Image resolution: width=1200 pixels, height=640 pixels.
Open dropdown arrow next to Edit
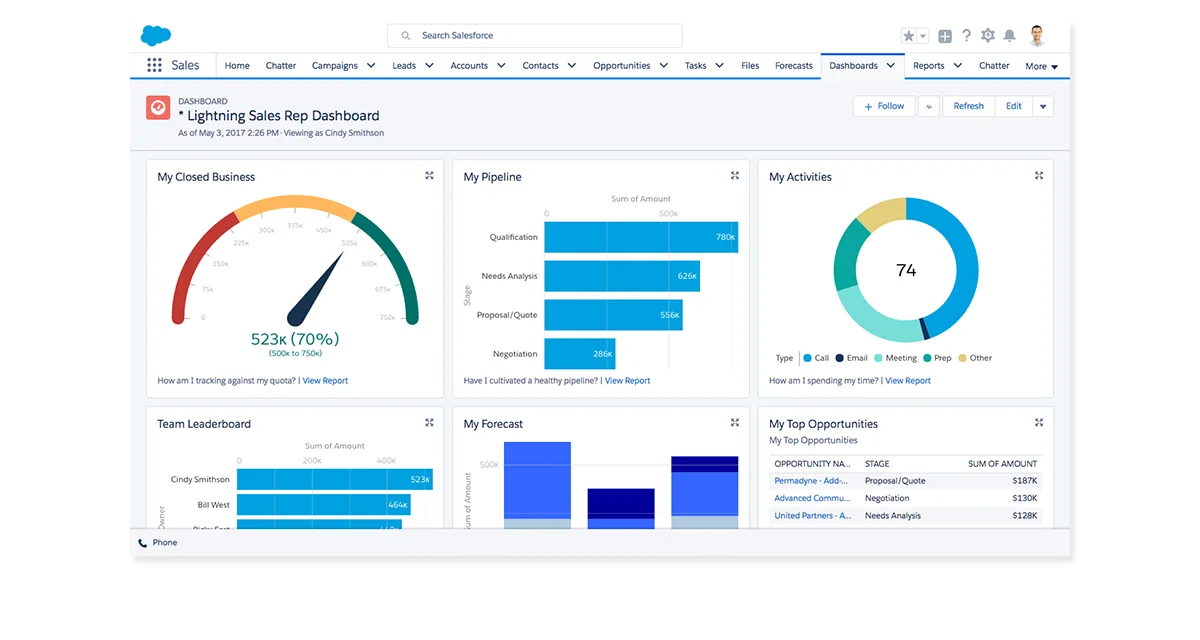point(1043,106)
